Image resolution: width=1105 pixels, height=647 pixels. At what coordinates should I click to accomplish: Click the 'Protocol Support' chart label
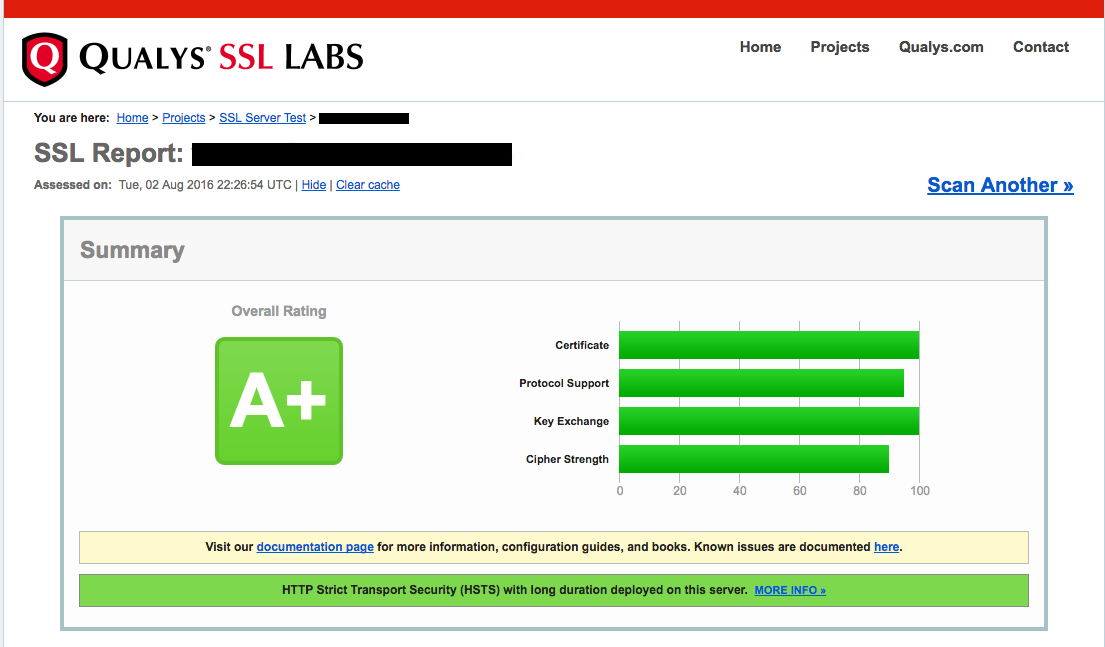(x=564, y=383)
